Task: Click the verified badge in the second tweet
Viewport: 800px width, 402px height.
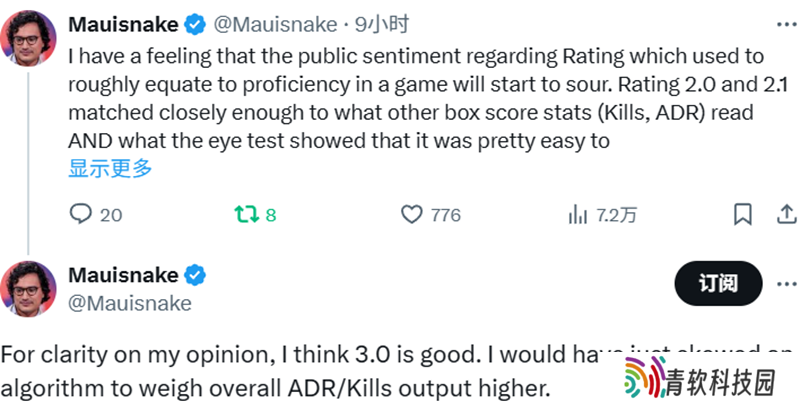Action: (198, 275)
